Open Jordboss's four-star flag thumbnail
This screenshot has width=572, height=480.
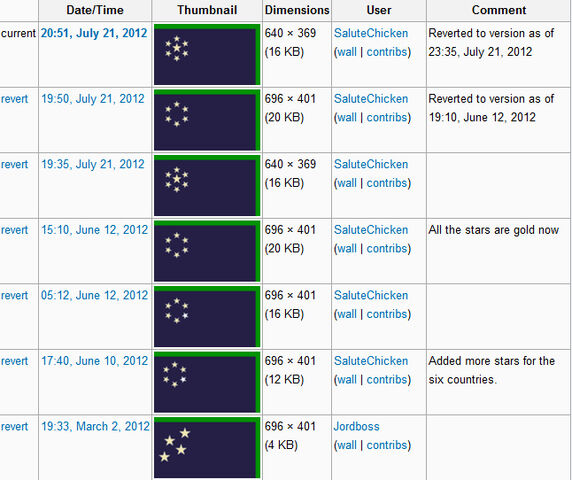(x=207, y=448)
